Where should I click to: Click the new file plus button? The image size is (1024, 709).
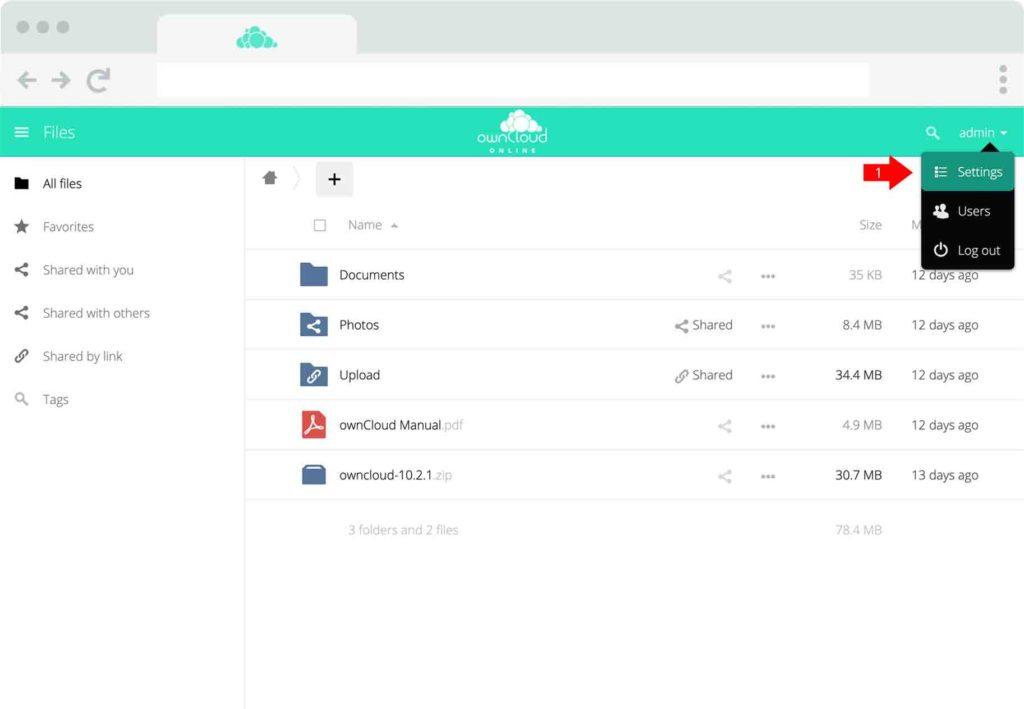334,179
